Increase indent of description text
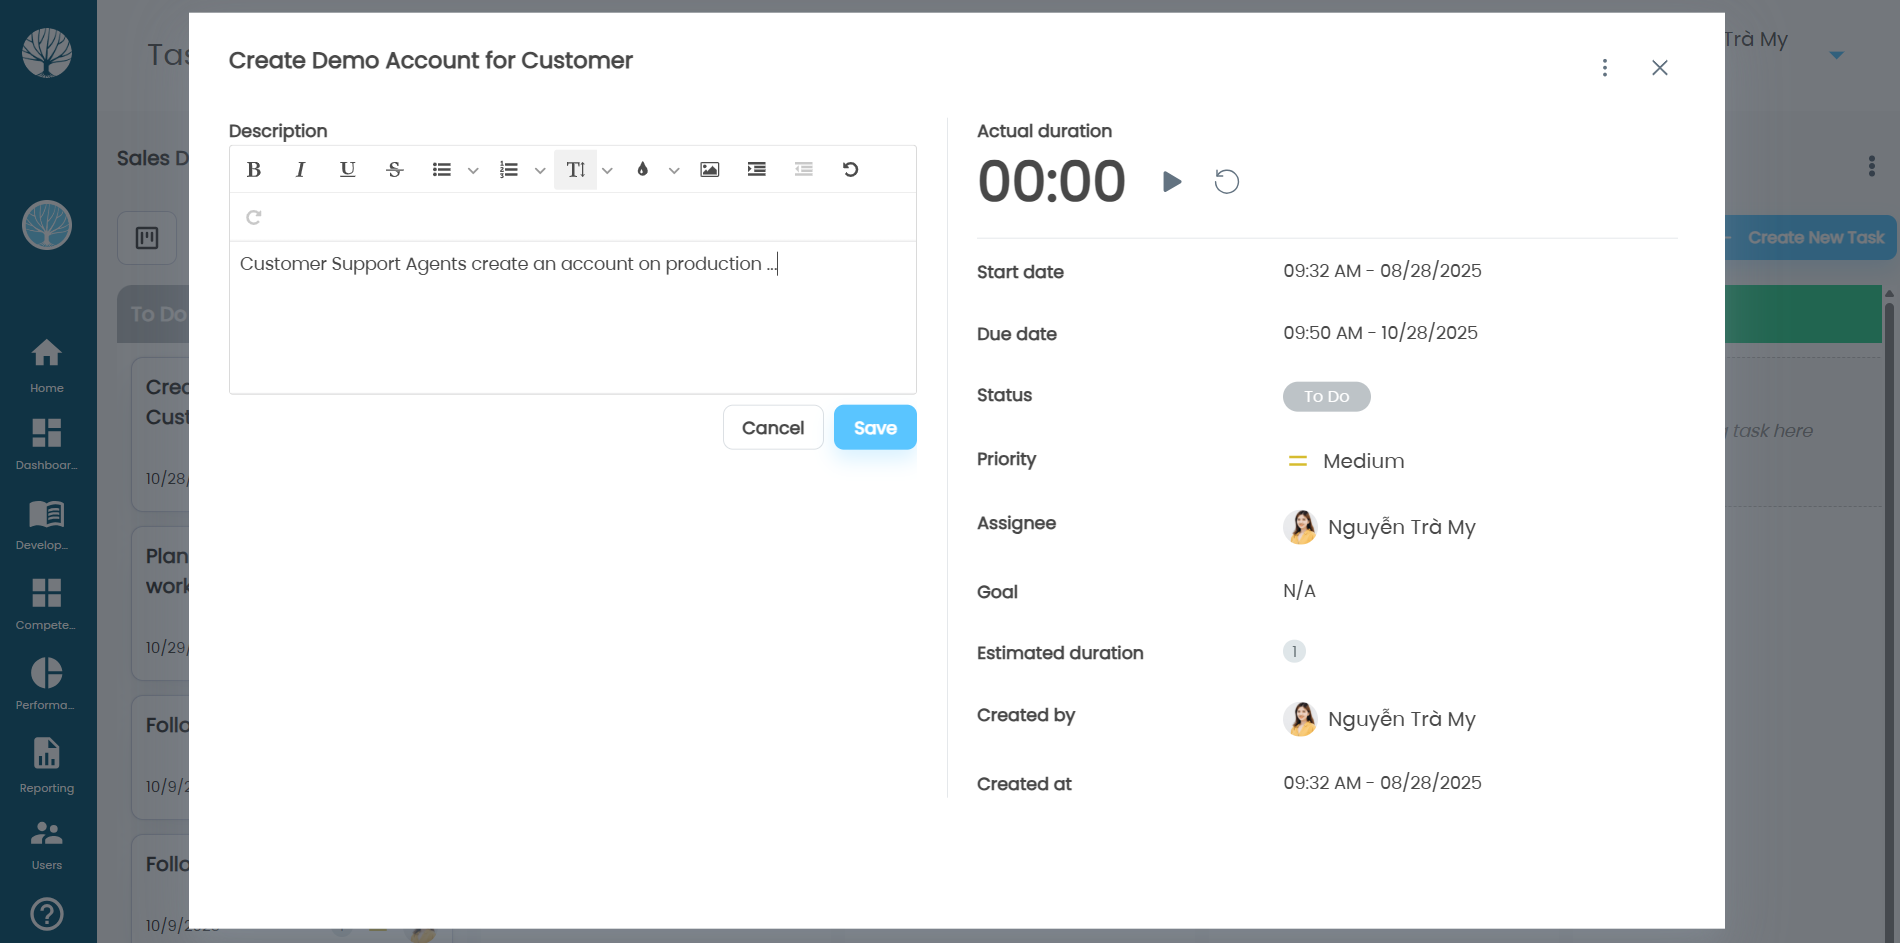The image size is (1900, 943). pos(756,170)
